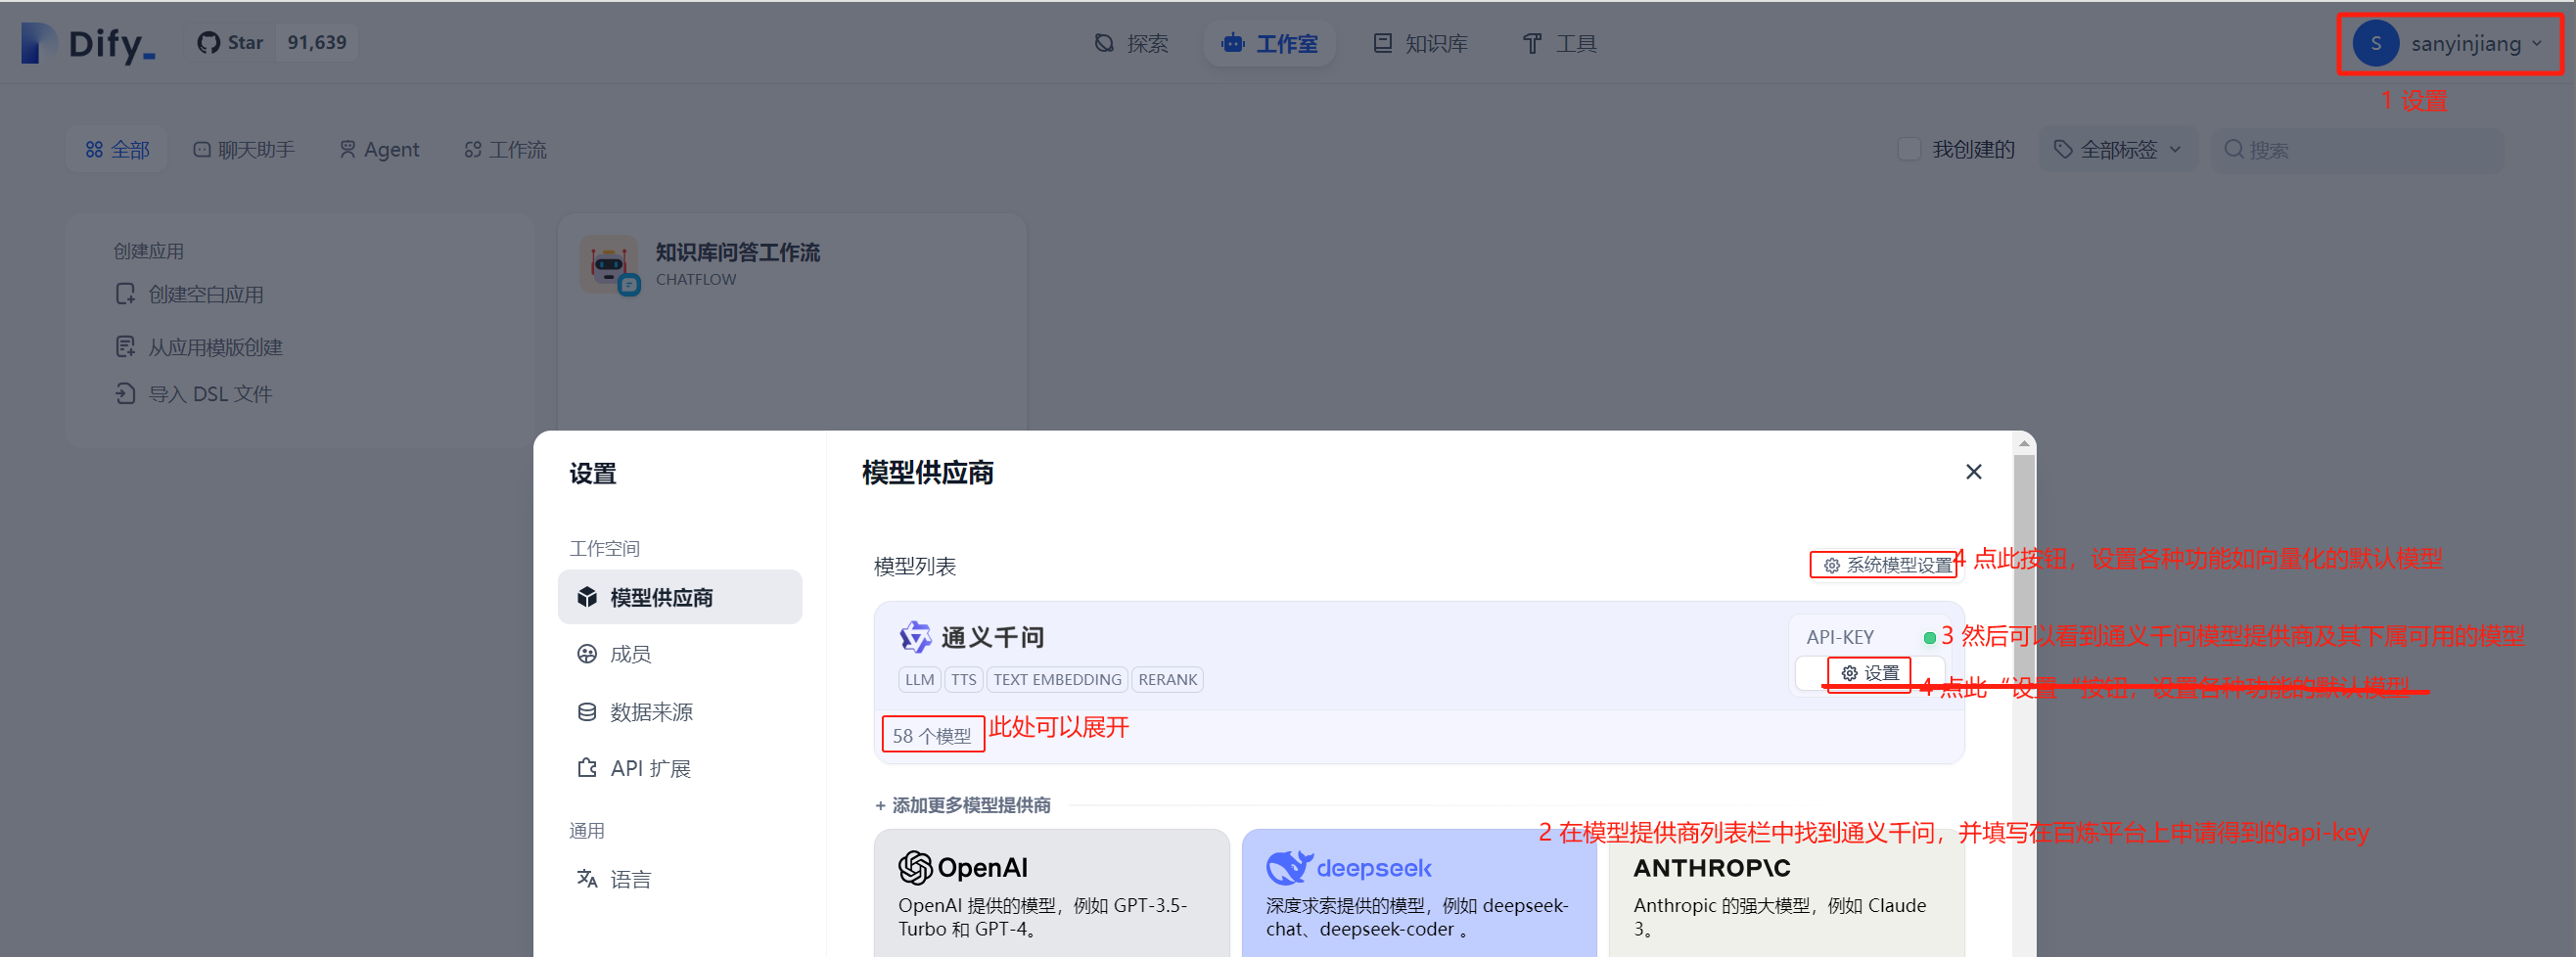
Task: Toggle the 我创建的 checkbox
Action: pyautogui.click(x=1909, y=149)
